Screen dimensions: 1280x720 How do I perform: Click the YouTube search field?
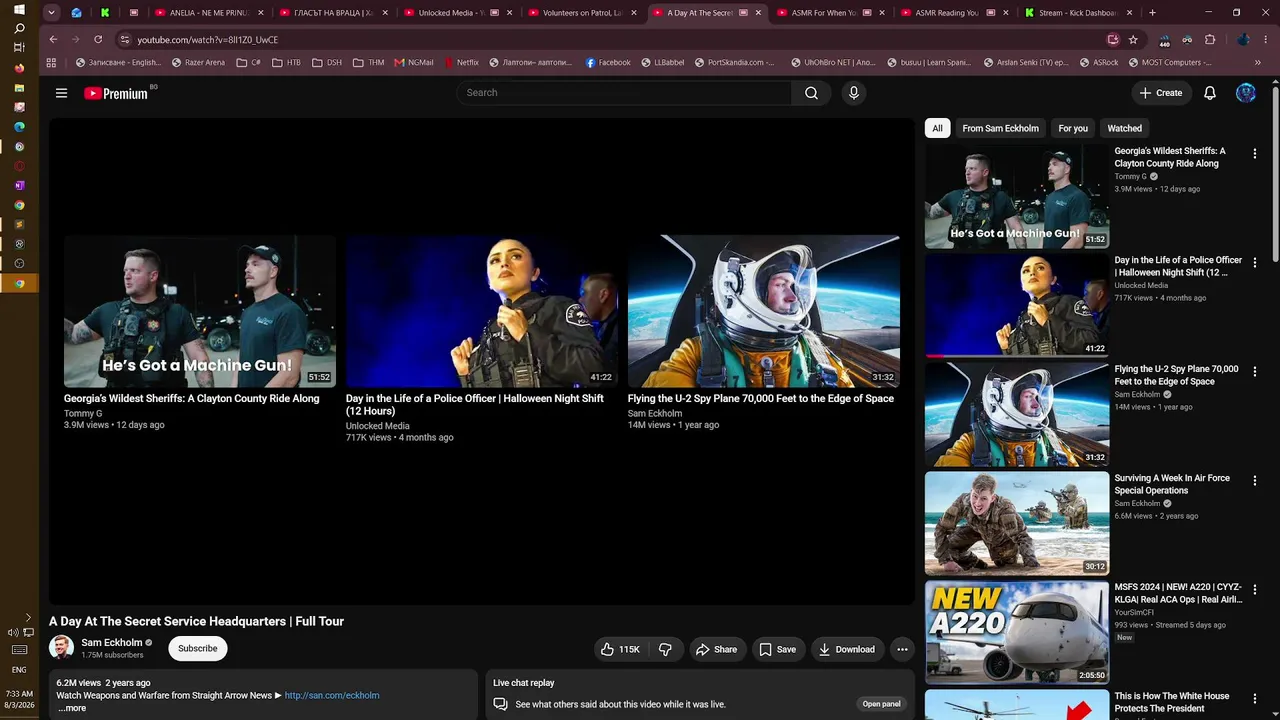pyautogui.click(x=624, y=93)
